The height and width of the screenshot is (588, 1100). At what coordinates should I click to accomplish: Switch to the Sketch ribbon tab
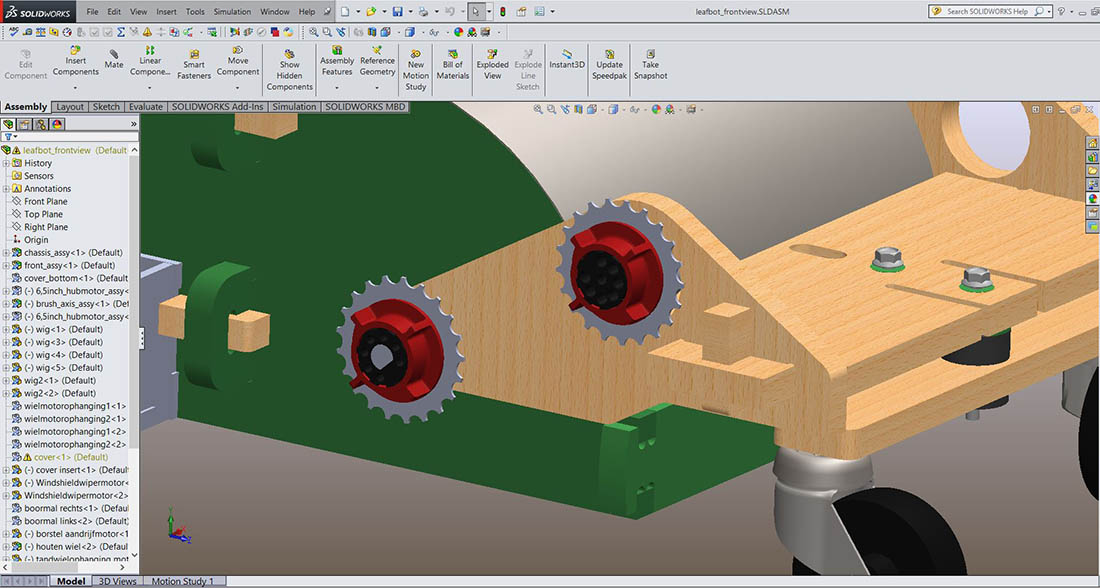(x=106, y=107)
